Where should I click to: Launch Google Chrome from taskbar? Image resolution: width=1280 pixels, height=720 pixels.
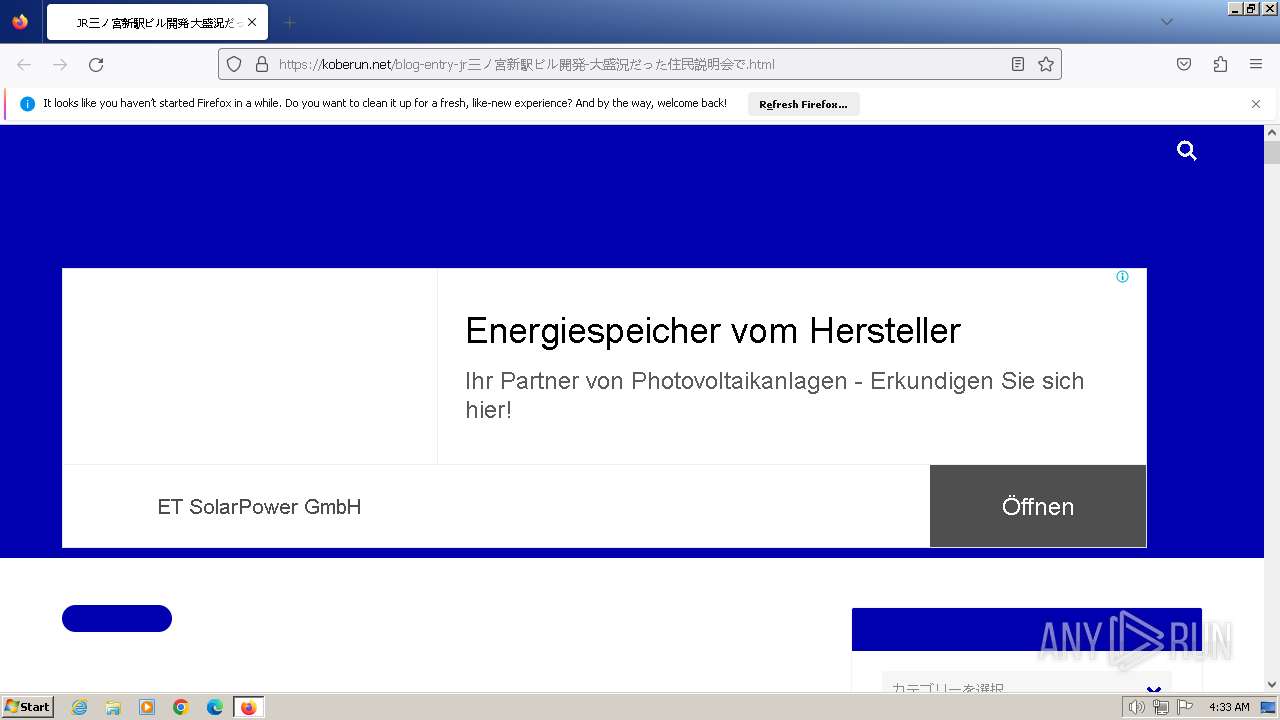[x=181, y=707]
